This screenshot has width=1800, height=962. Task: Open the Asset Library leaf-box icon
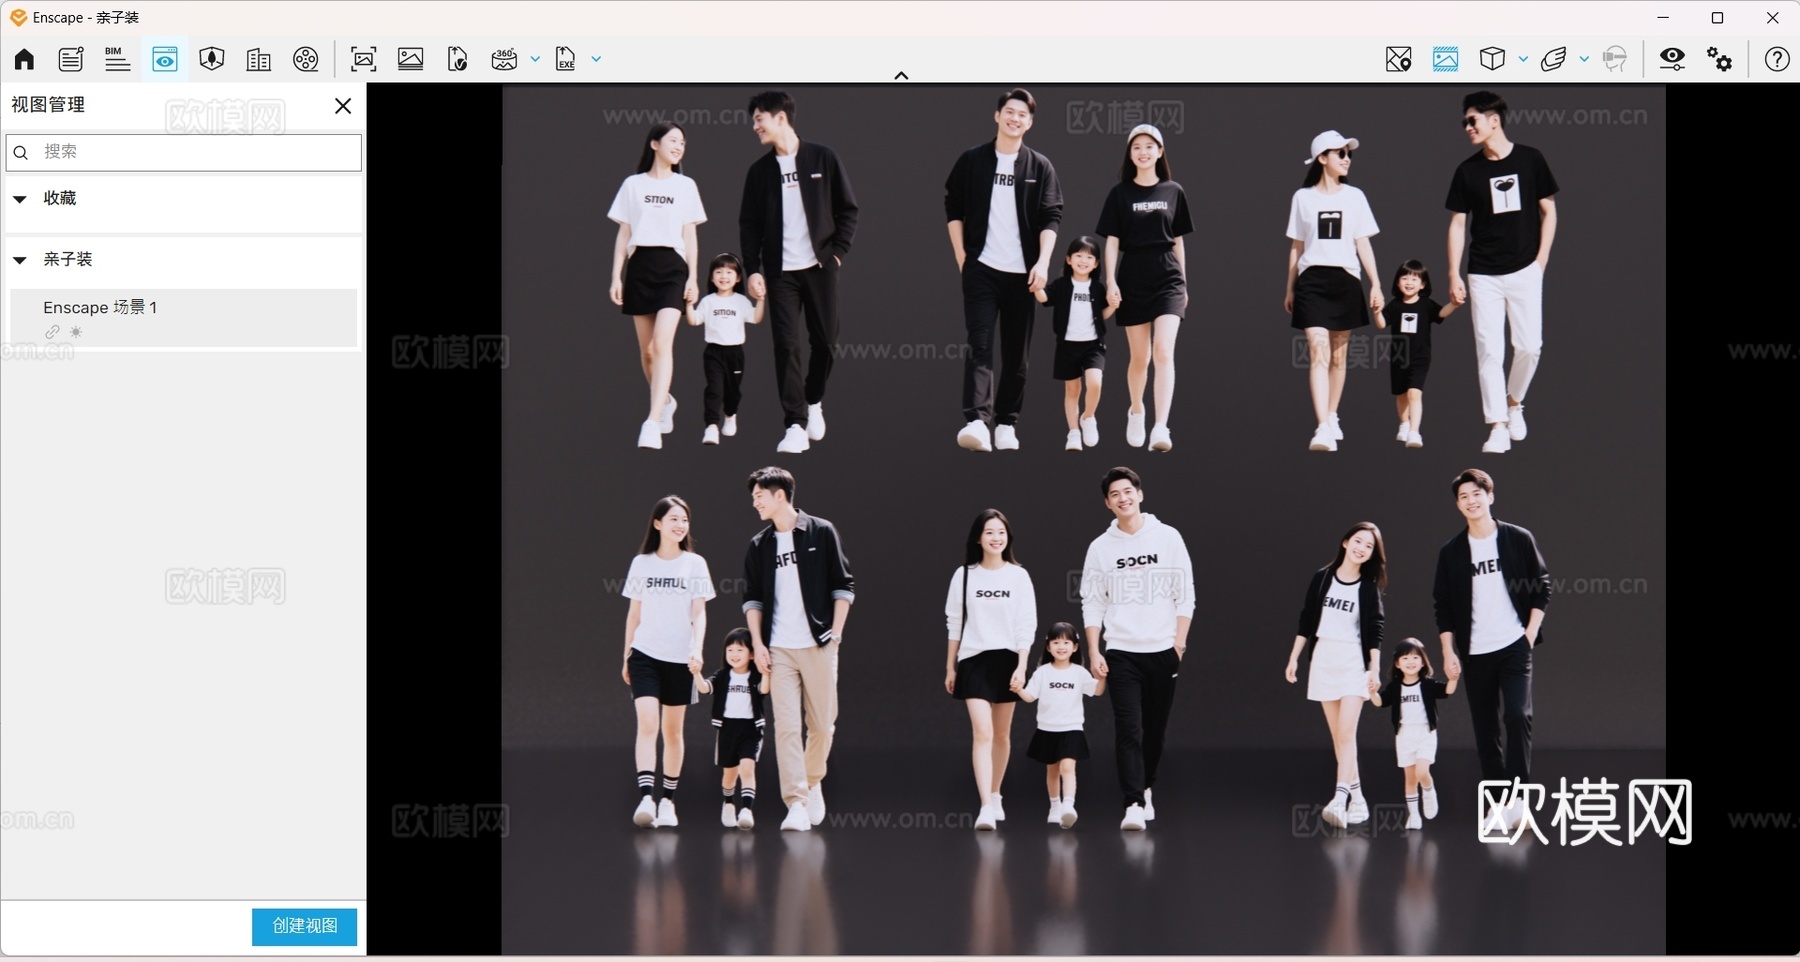point(211,59)
